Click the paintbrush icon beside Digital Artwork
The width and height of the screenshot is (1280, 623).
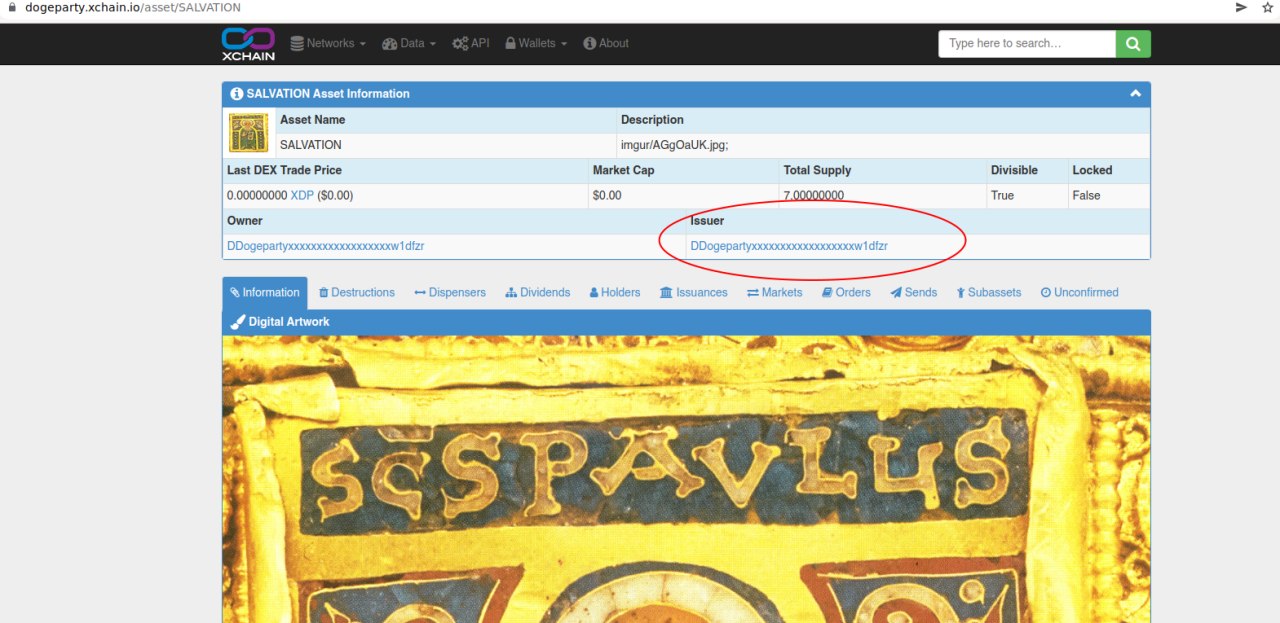238,322
